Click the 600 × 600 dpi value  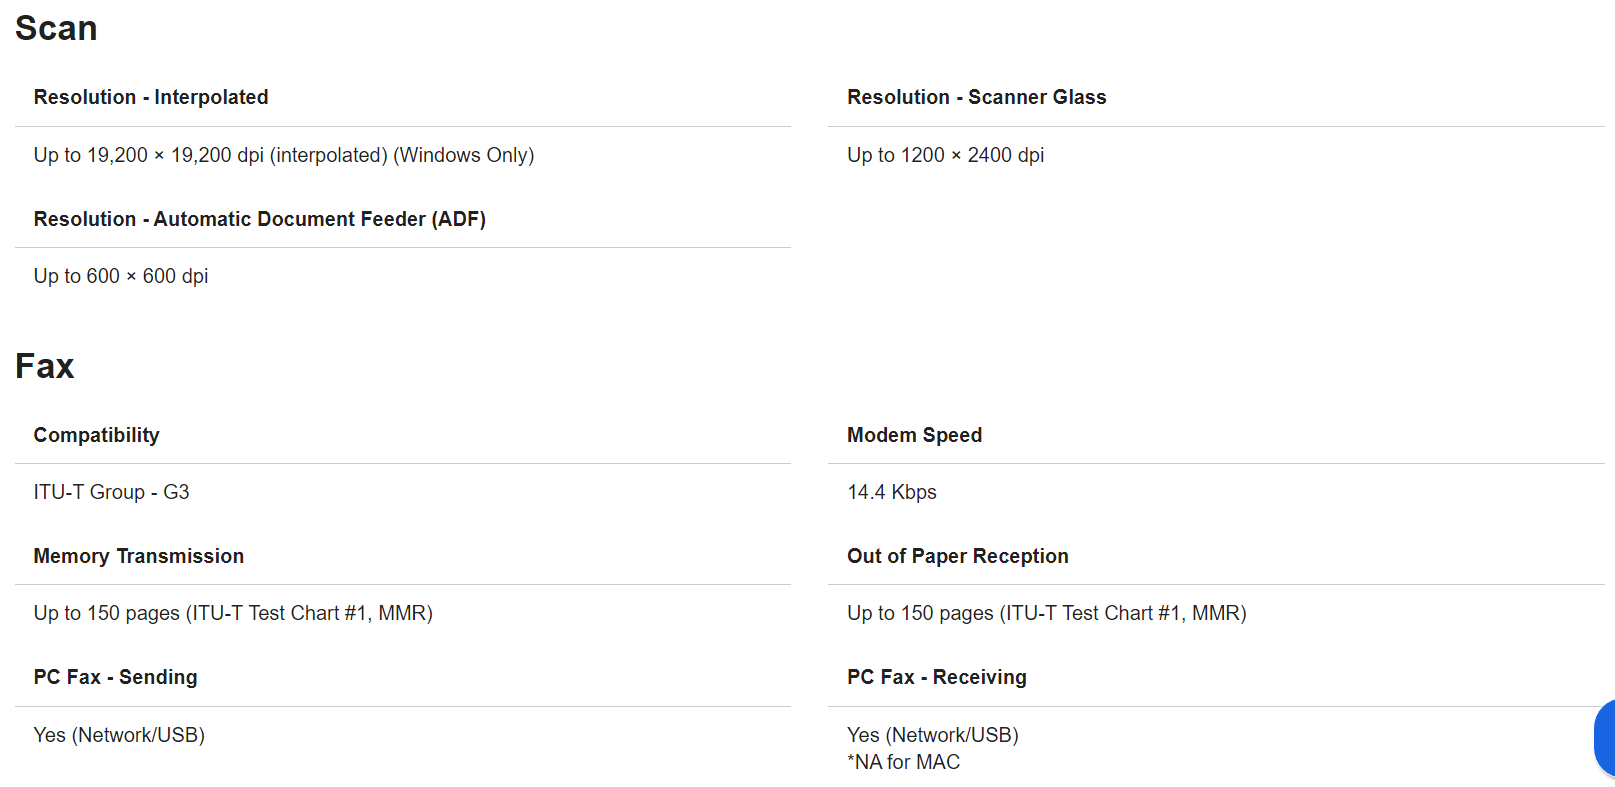[x=121, y=276]
